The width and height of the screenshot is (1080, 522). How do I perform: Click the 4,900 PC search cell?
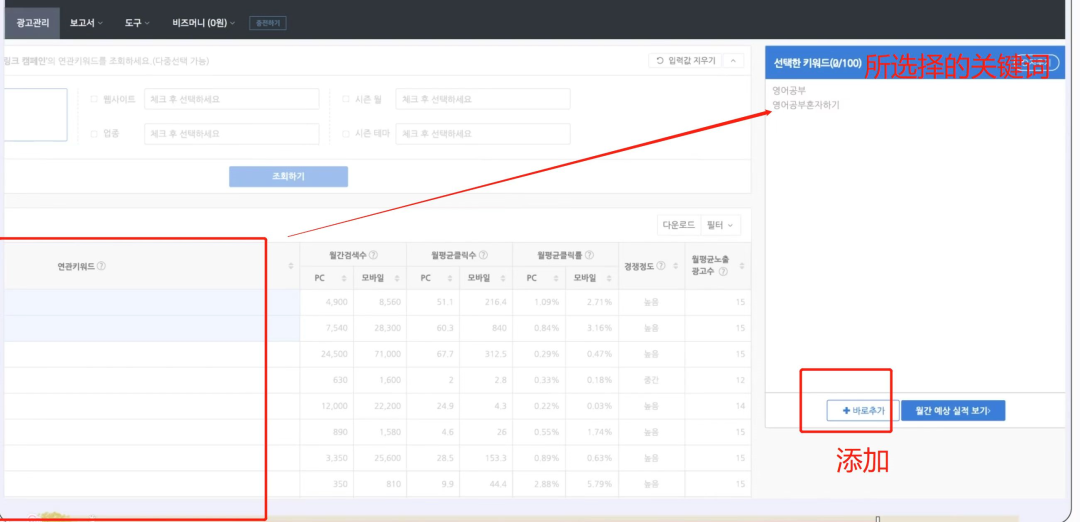[x=326, y=302]
